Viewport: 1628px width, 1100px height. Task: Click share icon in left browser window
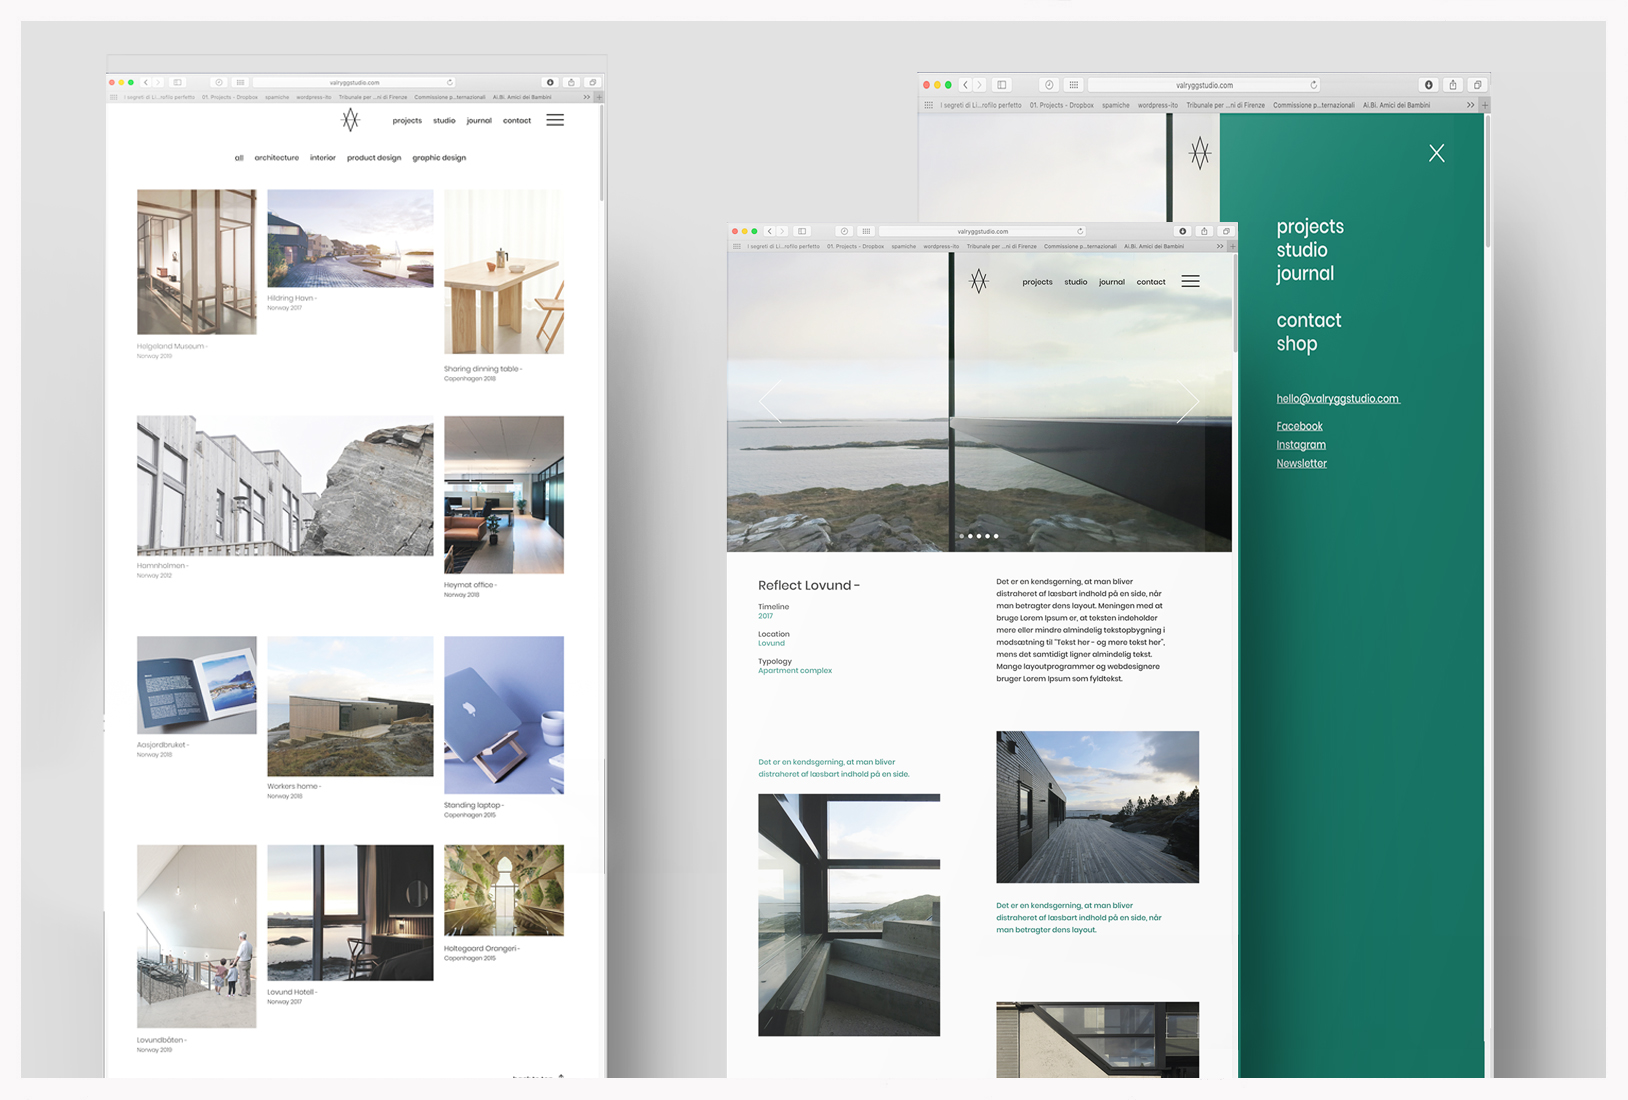pos(571,82)
